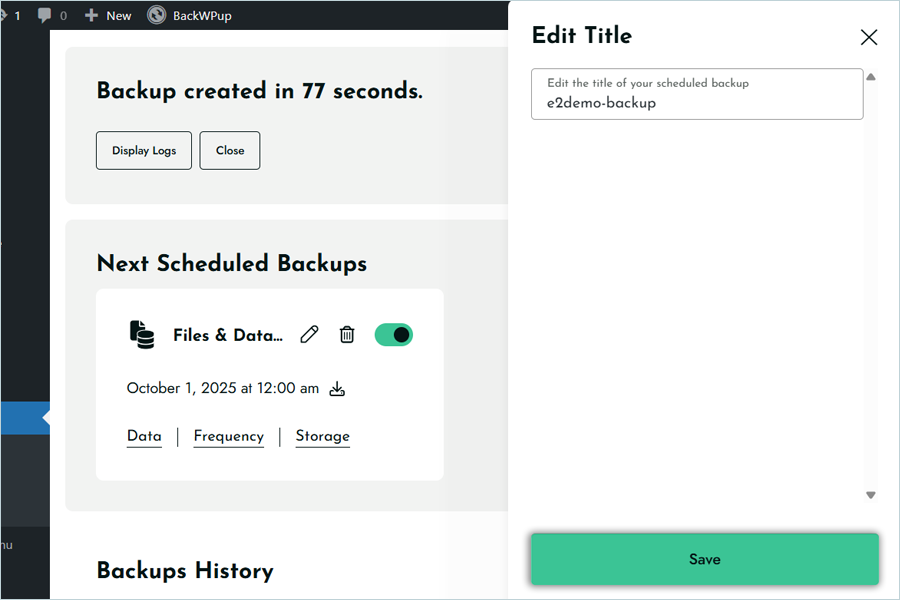This screenshot has width=900, height=600.
Task: Click the scheduled backup title input field
Action: (696, 102)
